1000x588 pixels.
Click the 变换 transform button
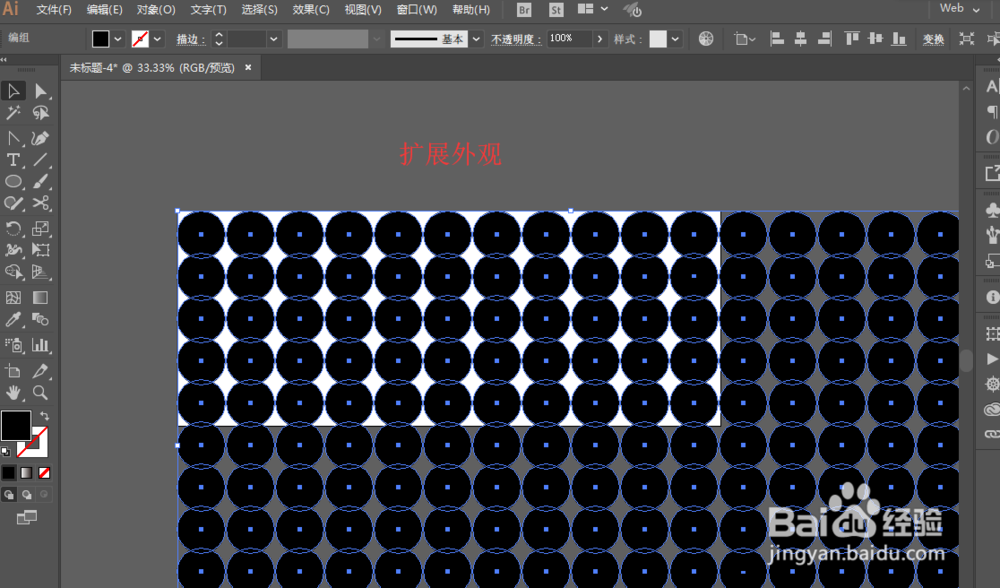click(934, 38)
